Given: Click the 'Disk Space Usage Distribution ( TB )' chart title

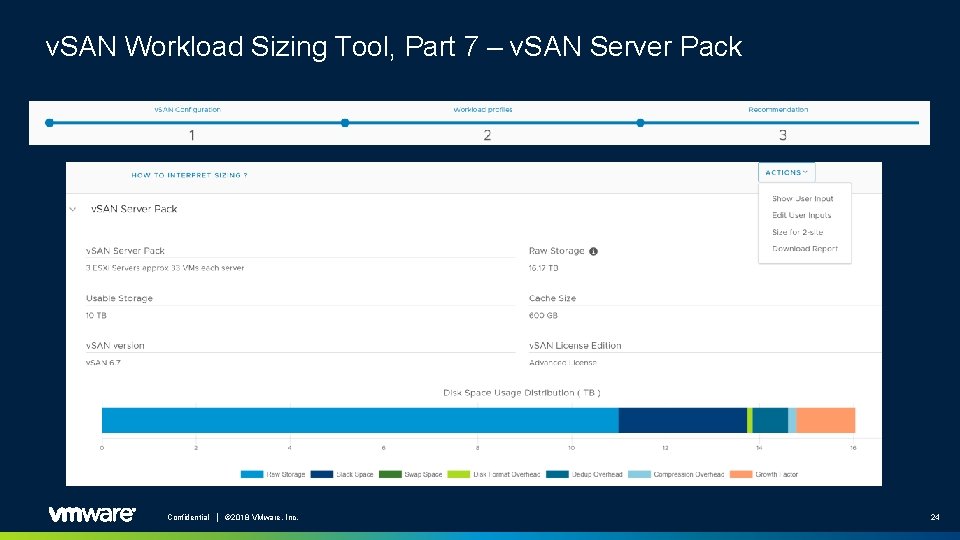Looking at the screenshot, I should (522, 392).
